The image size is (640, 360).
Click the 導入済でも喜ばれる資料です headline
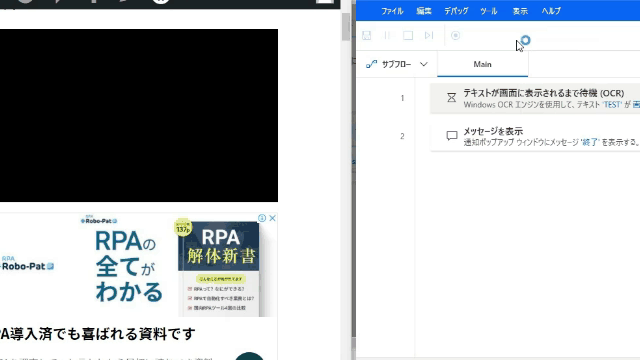[98, 334]
